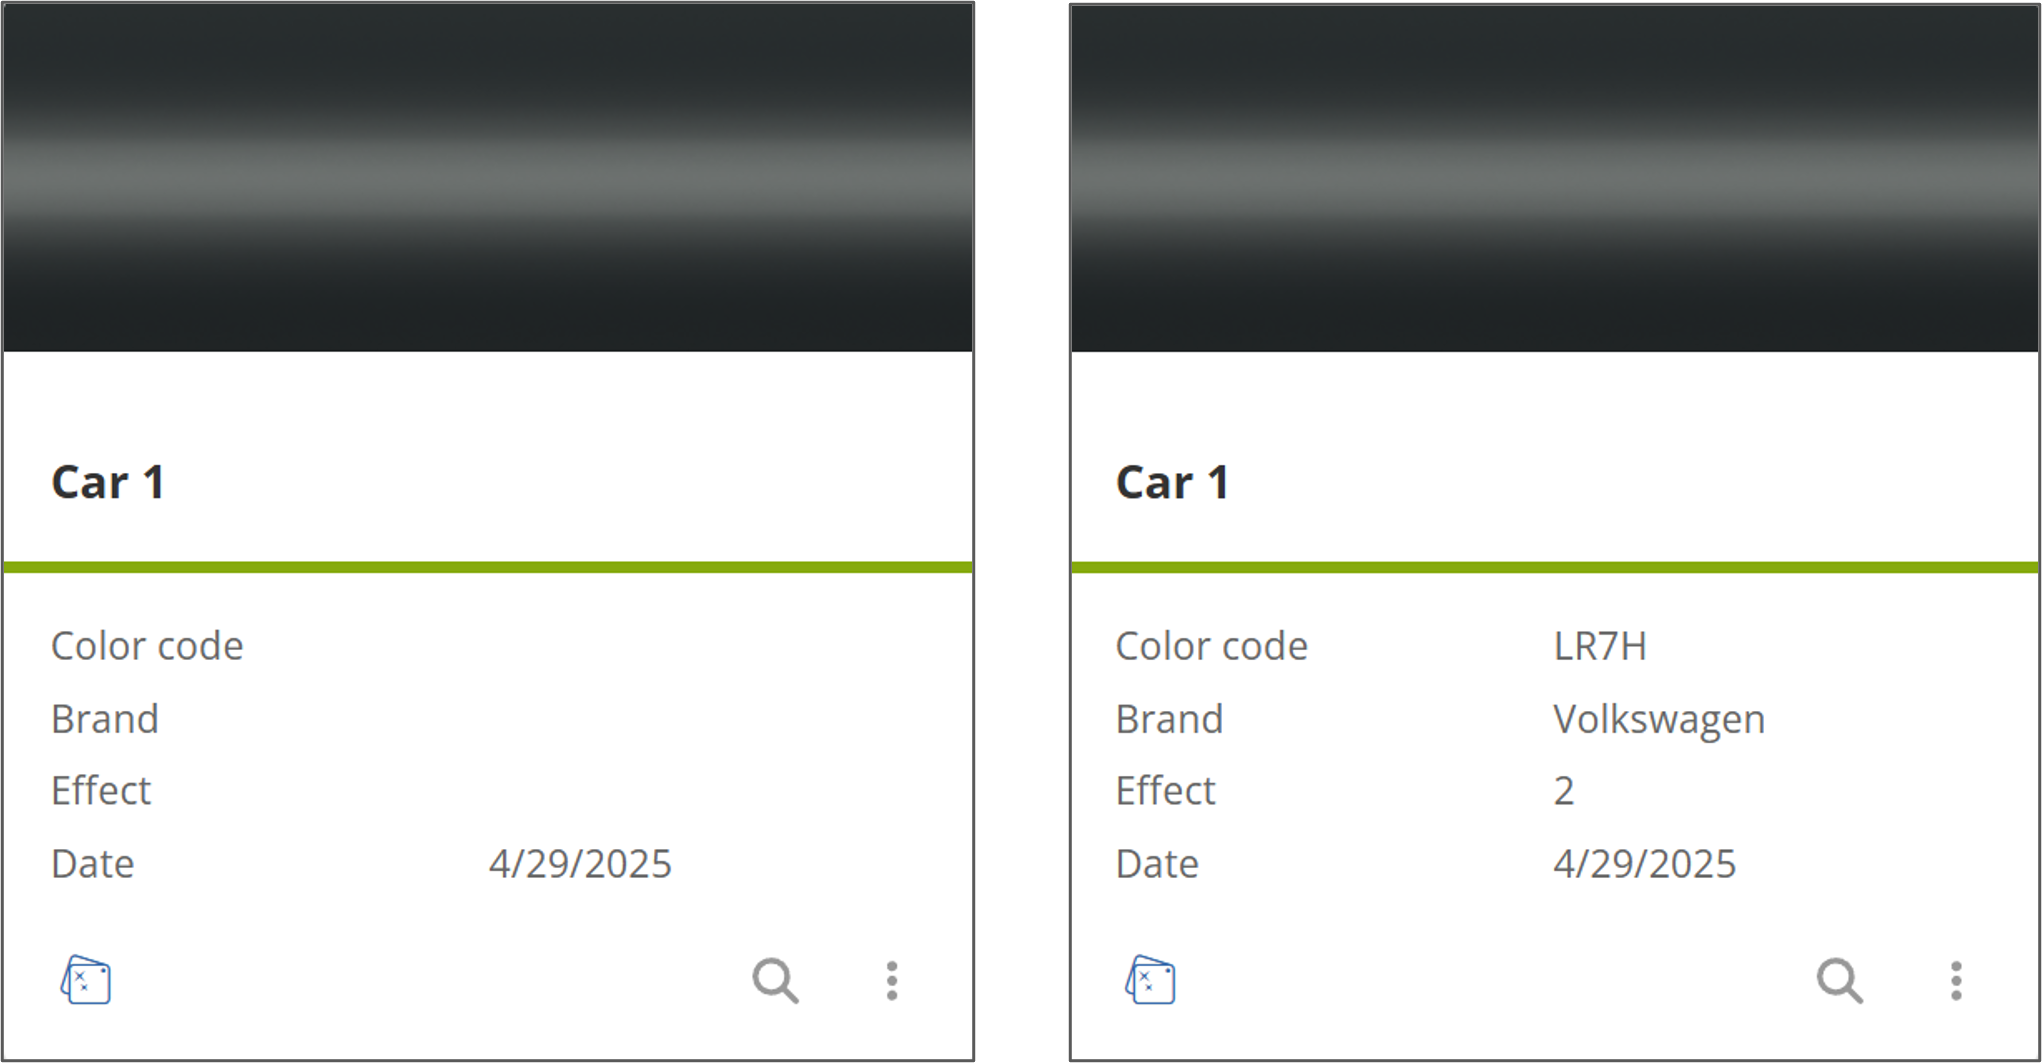This screenshot has width=2042, height=1063.
Task: Open the three-dot menu on left card
Action: tap(892, 981)
